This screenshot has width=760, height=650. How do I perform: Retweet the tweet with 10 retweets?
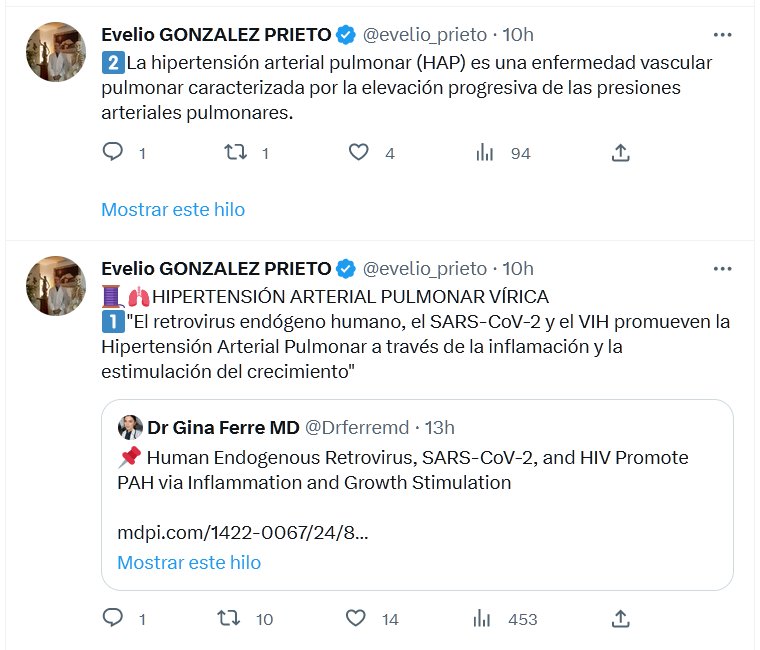tap(231, 618)
